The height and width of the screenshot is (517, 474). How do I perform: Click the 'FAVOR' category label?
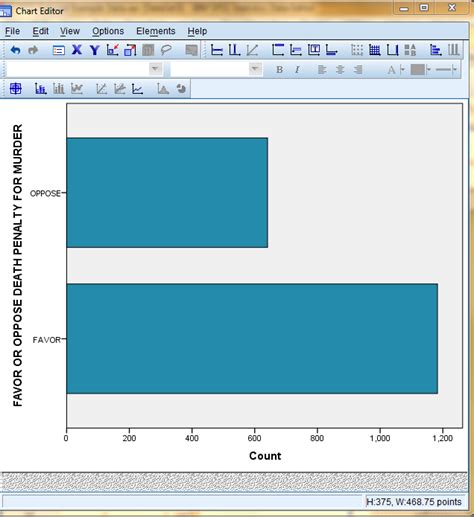[x=47, y=340]
